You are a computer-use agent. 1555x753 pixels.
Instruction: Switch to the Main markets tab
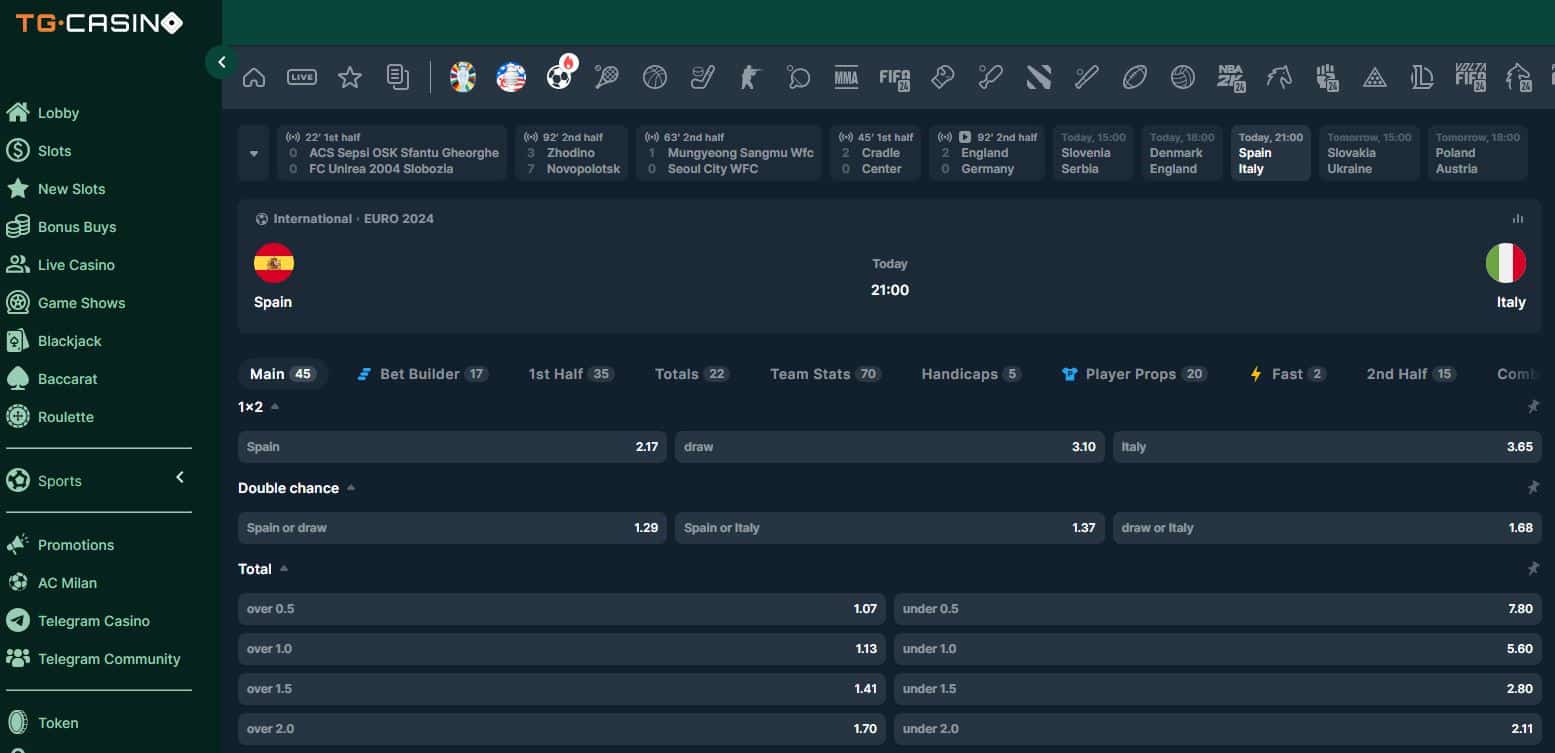(282, 374)
